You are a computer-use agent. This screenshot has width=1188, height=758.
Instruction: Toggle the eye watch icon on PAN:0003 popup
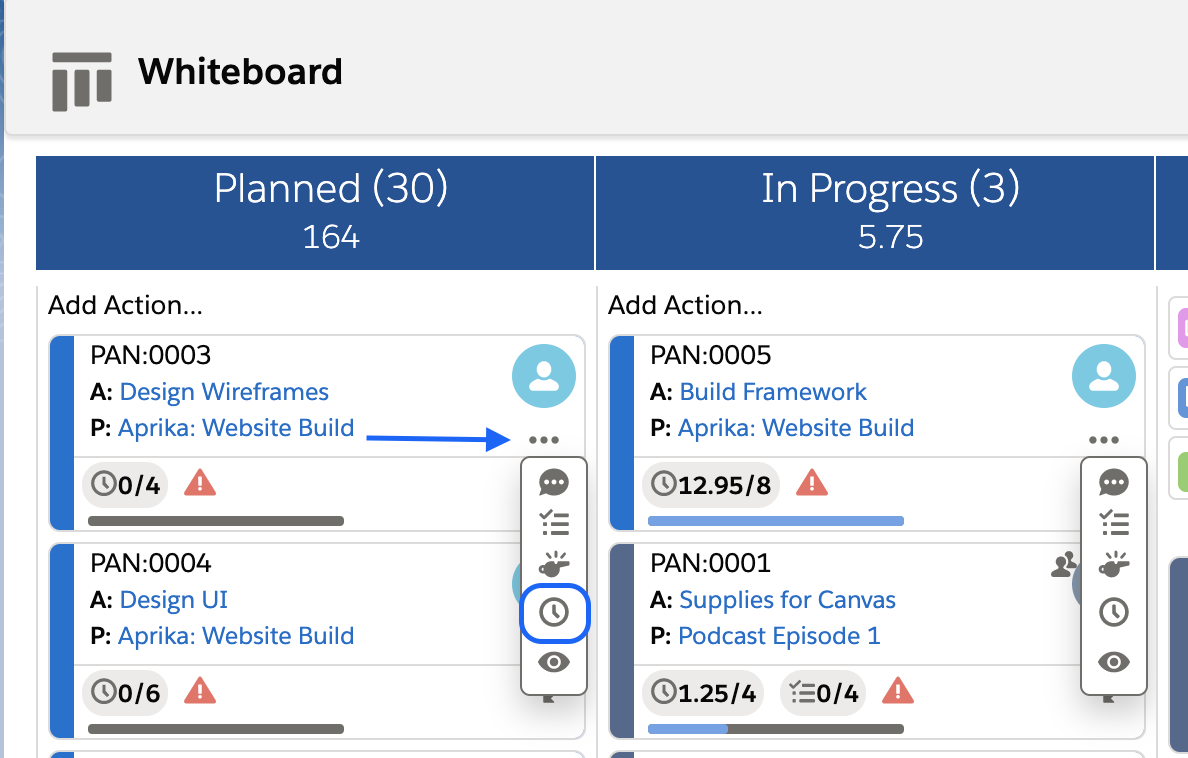coord(554,661)
